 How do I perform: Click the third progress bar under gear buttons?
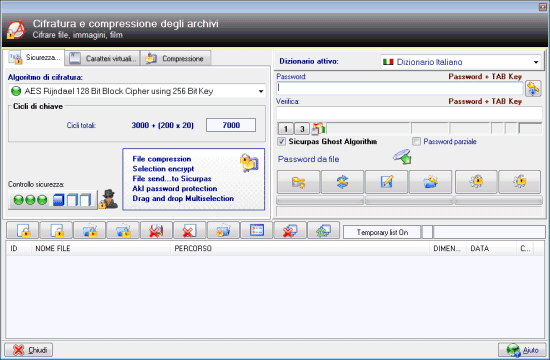[x=498, y=200]
